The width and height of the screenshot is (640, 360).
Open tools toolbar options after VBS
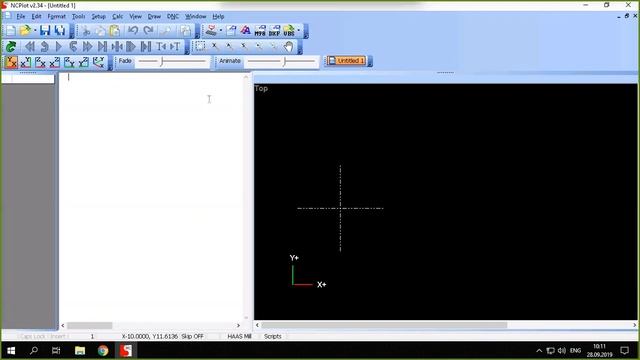click(x=306, y=31)
